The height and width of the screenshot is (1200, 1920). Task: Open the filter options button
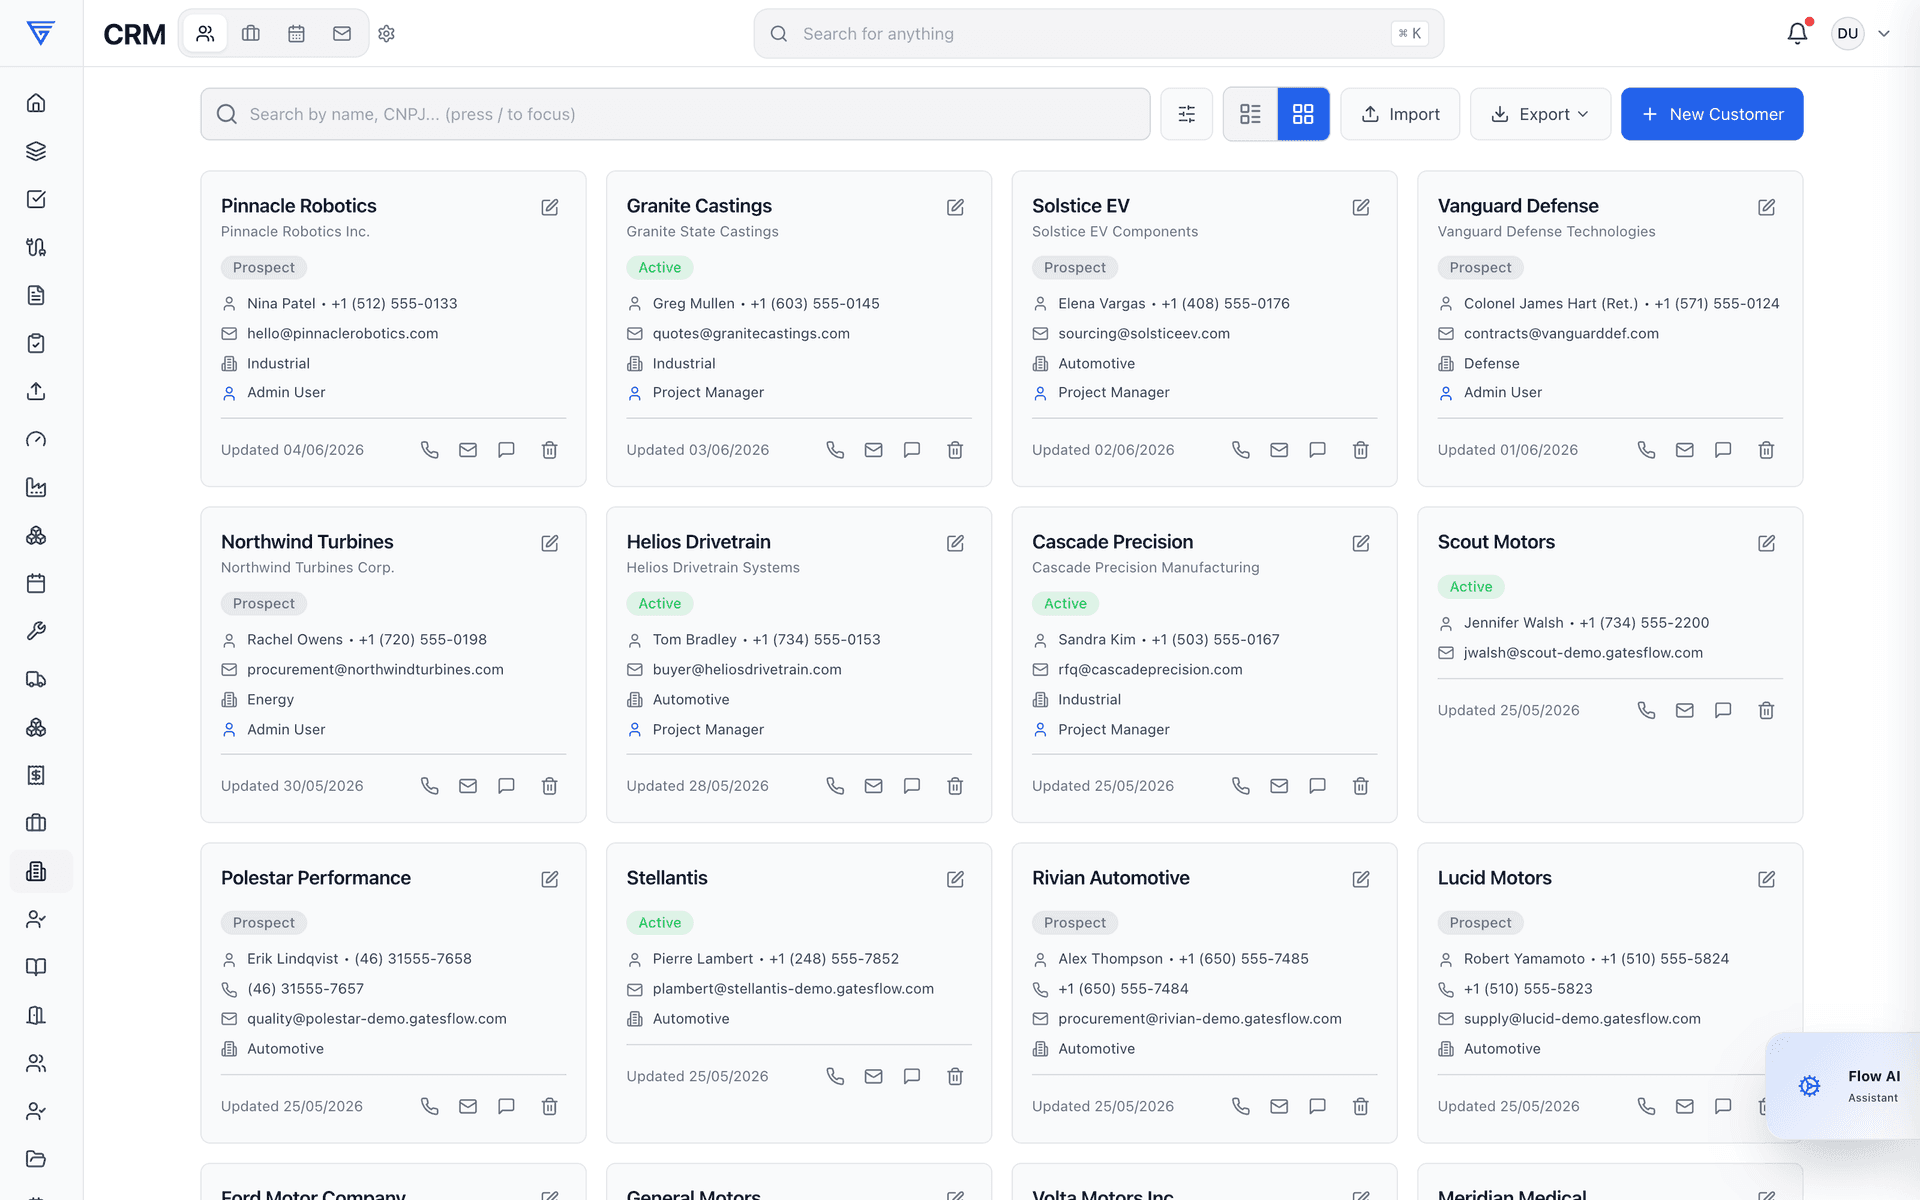pos(1187,114)
